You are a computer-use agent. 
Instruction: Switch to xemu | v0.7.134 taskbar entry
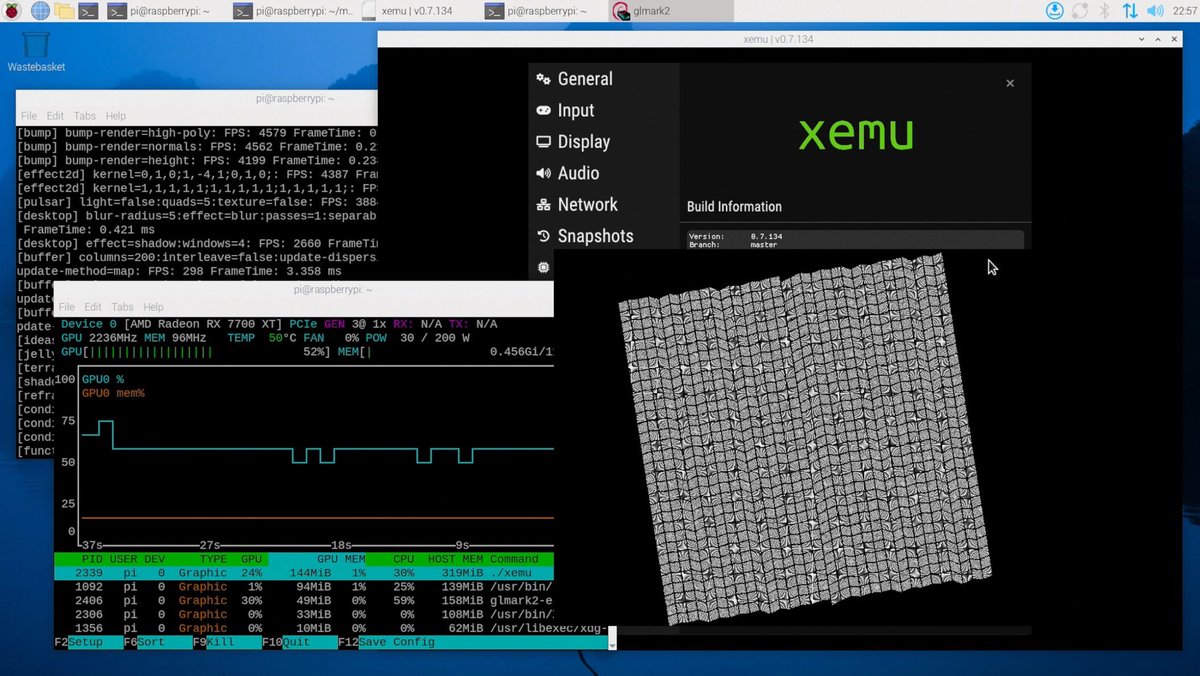click(418, 11)
